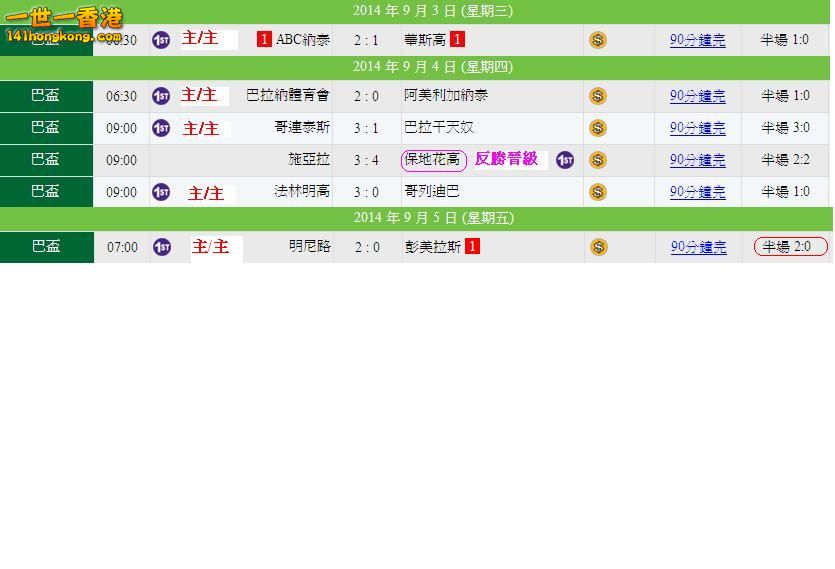Click the 巴盃 cell in 施亞拉 row
The height and width of the screenshot is (569, 835).
pyautogui.click(x=46, y=160)
